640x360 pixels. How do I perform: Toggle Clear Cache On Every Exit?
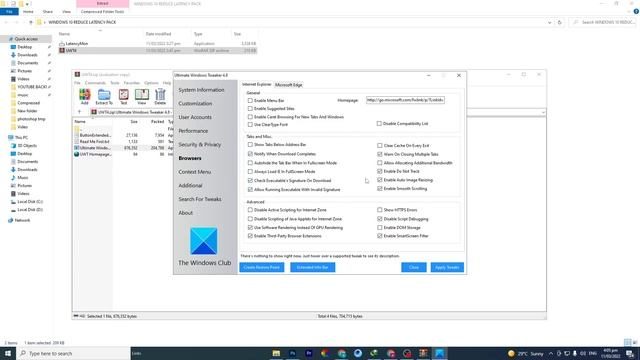(380, 145)
